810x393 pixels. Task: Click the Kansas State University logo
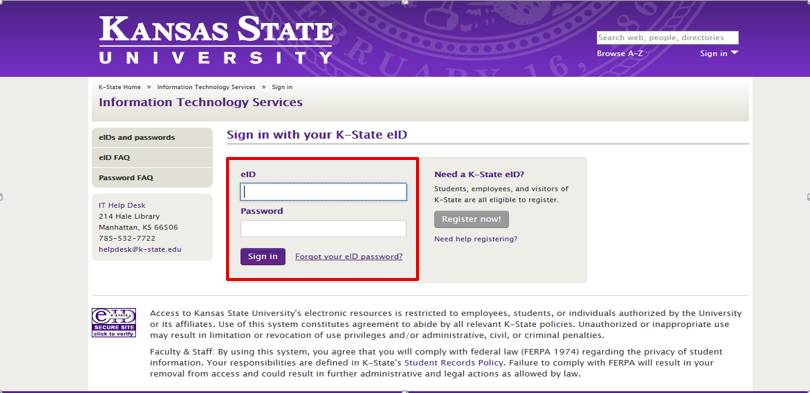(x=216, y=40)
